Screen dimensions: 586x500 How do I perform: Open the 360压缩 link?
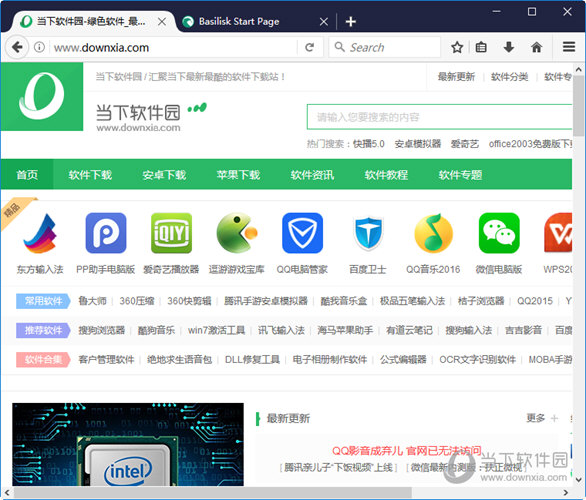137,301
